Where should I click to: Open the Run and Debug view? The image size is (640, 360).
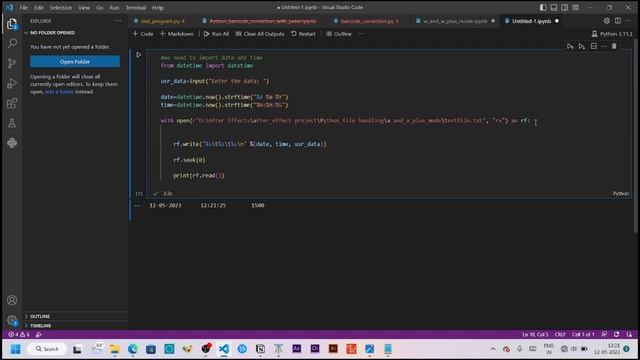click(x=12, y=83)
